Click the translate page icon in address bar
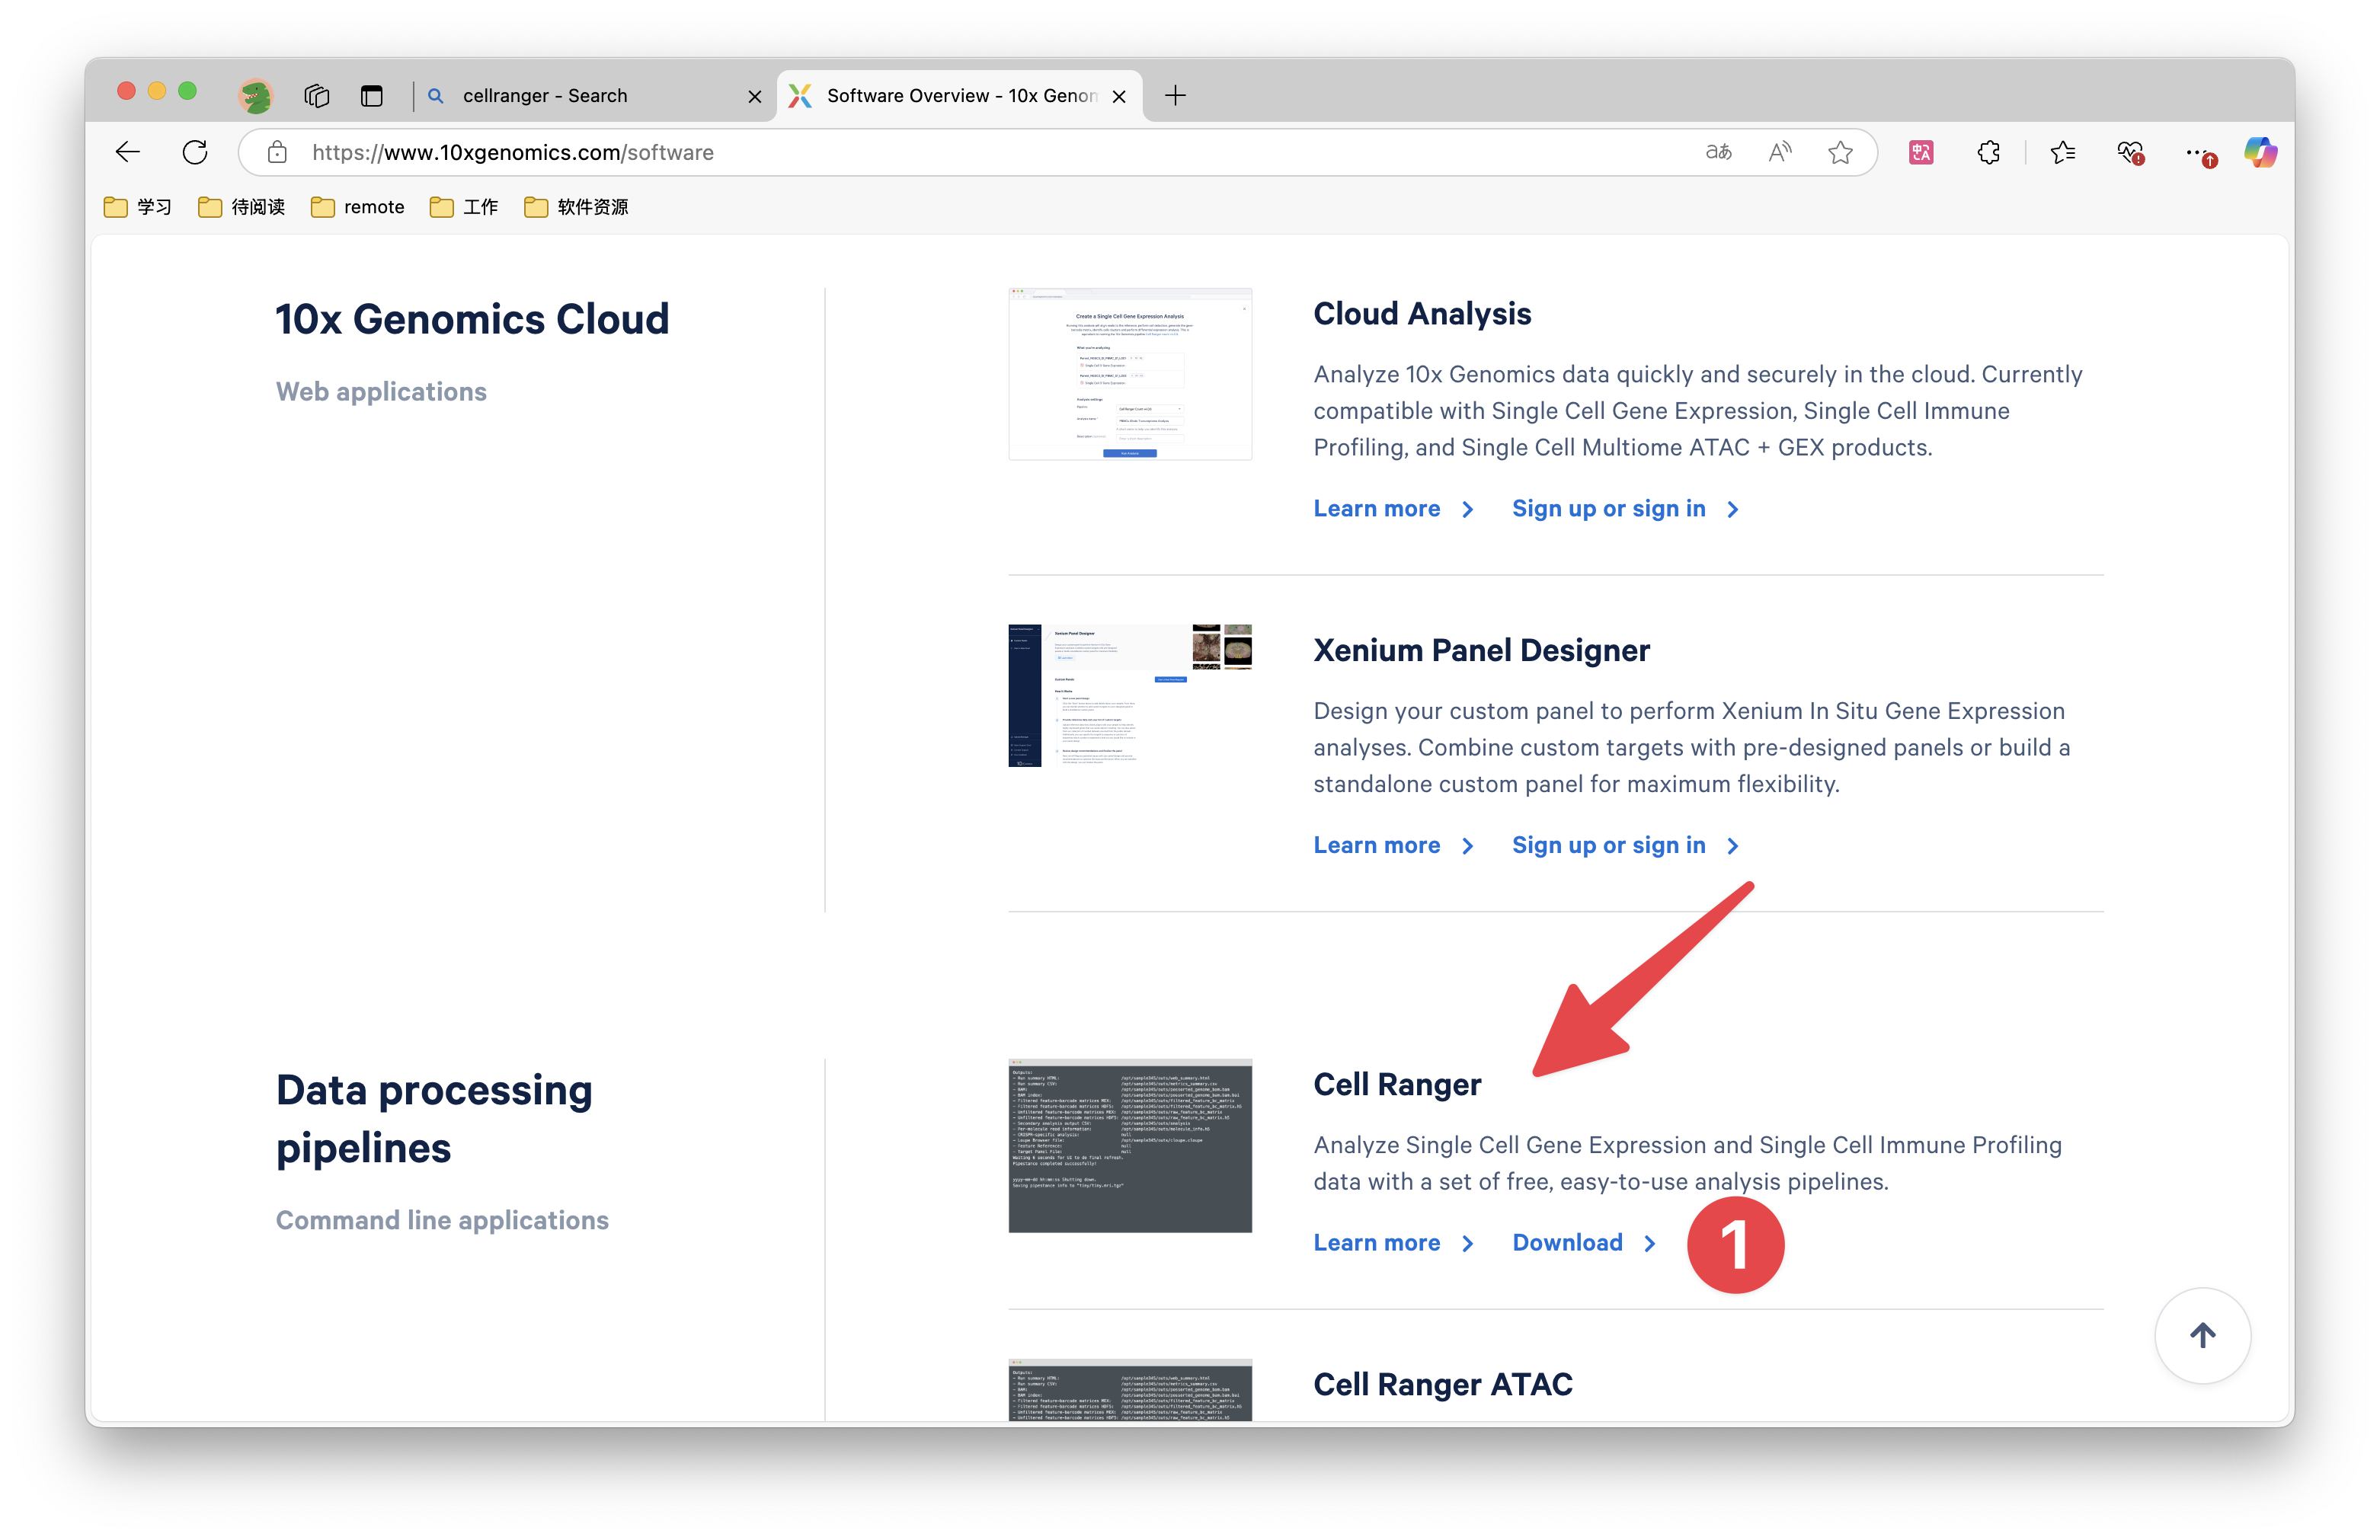Screen dimensions: 2380x1540 (1719, 152)
